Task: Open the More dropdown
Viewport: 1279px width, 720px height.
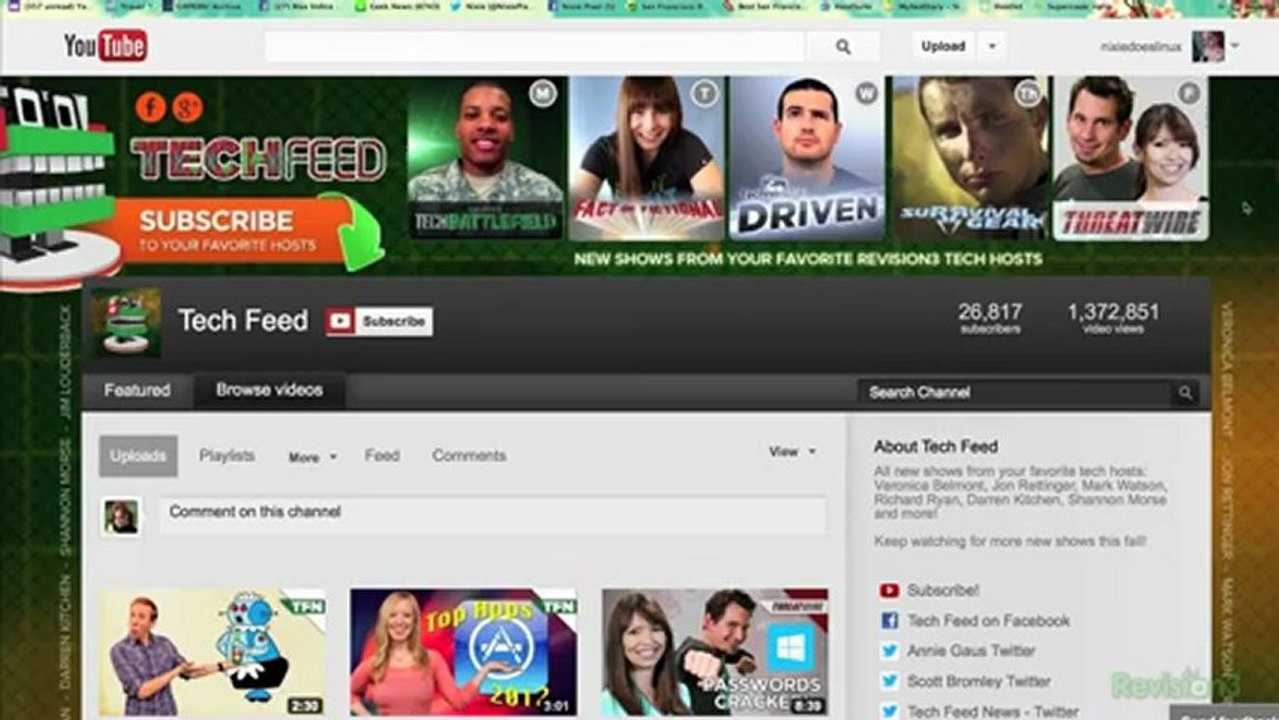Action: tap(313, 457)
